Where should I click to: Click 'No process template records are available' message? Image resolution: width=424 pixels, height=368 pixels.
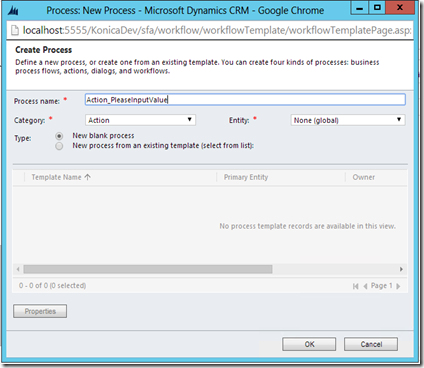pyautogui.click(x=308, y=226)
